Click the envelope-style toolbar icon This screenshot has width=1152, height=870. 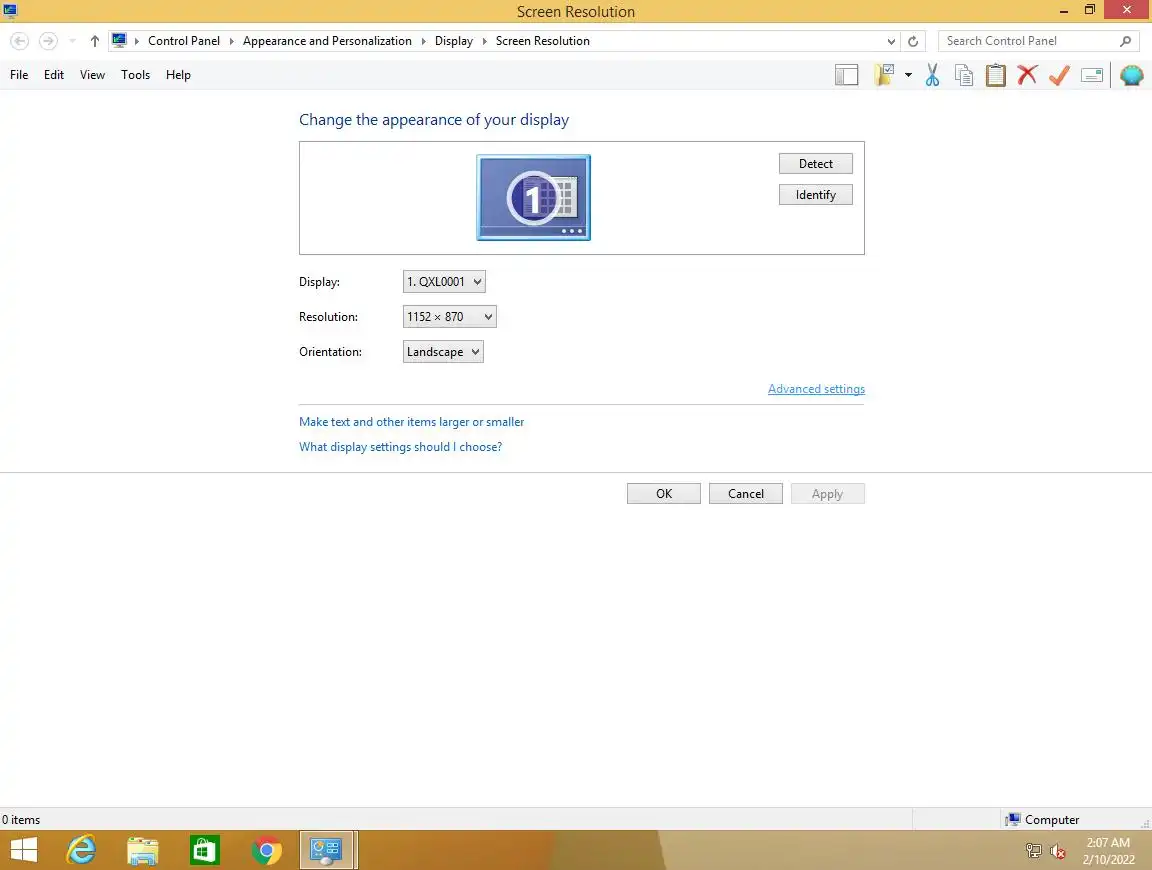click(1092, 75)
